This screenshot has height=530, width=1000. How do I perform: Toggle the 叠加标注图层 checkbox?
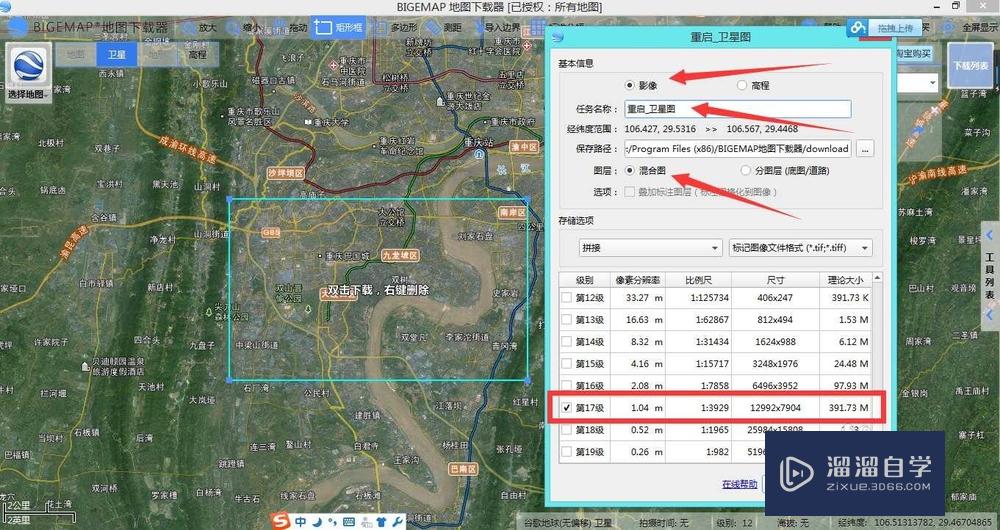coord(630,191)
